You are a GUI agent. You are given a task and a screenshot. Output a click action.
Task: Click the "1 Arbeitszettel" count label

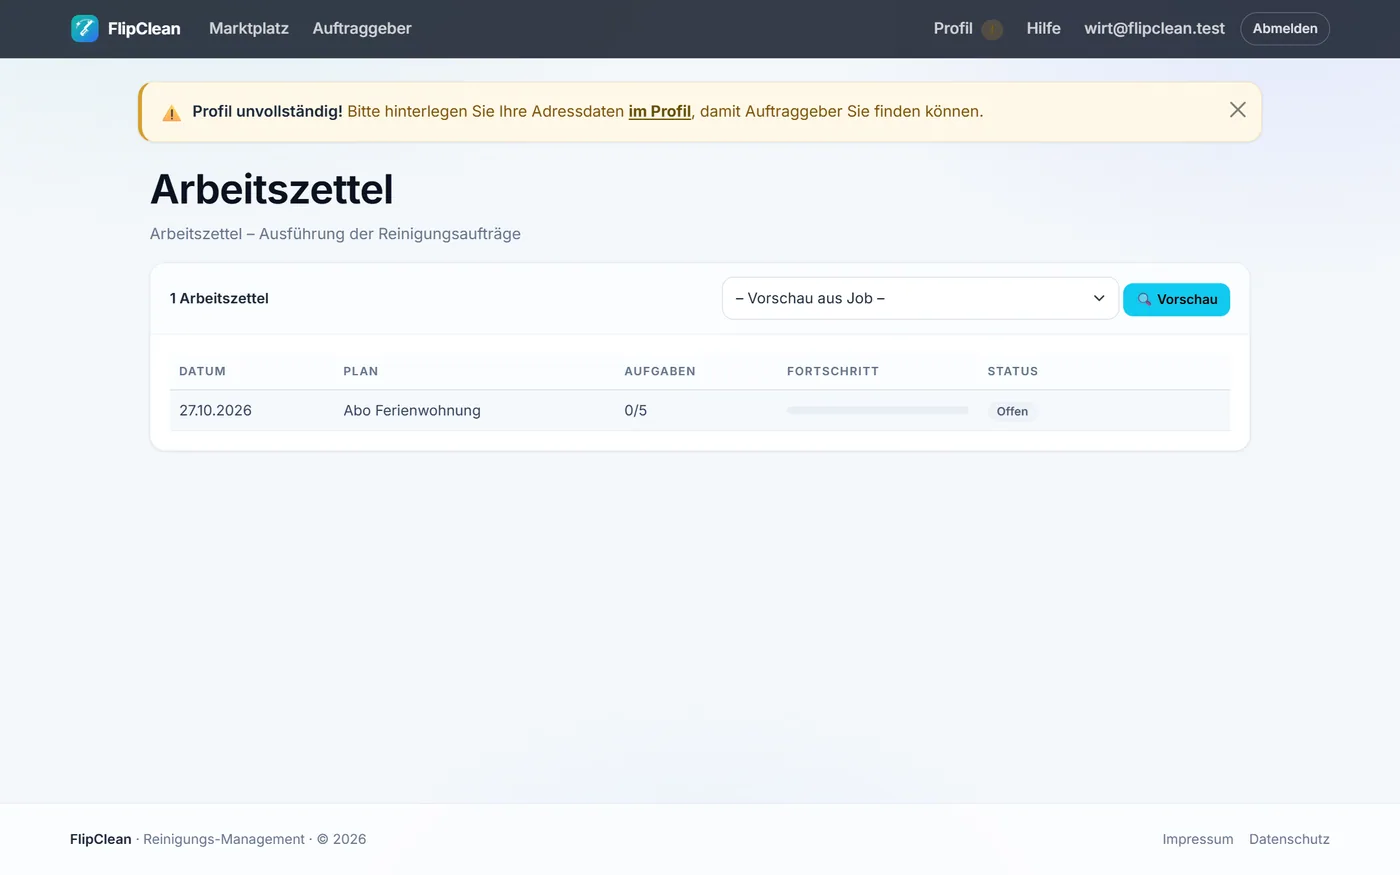(219, 298)
